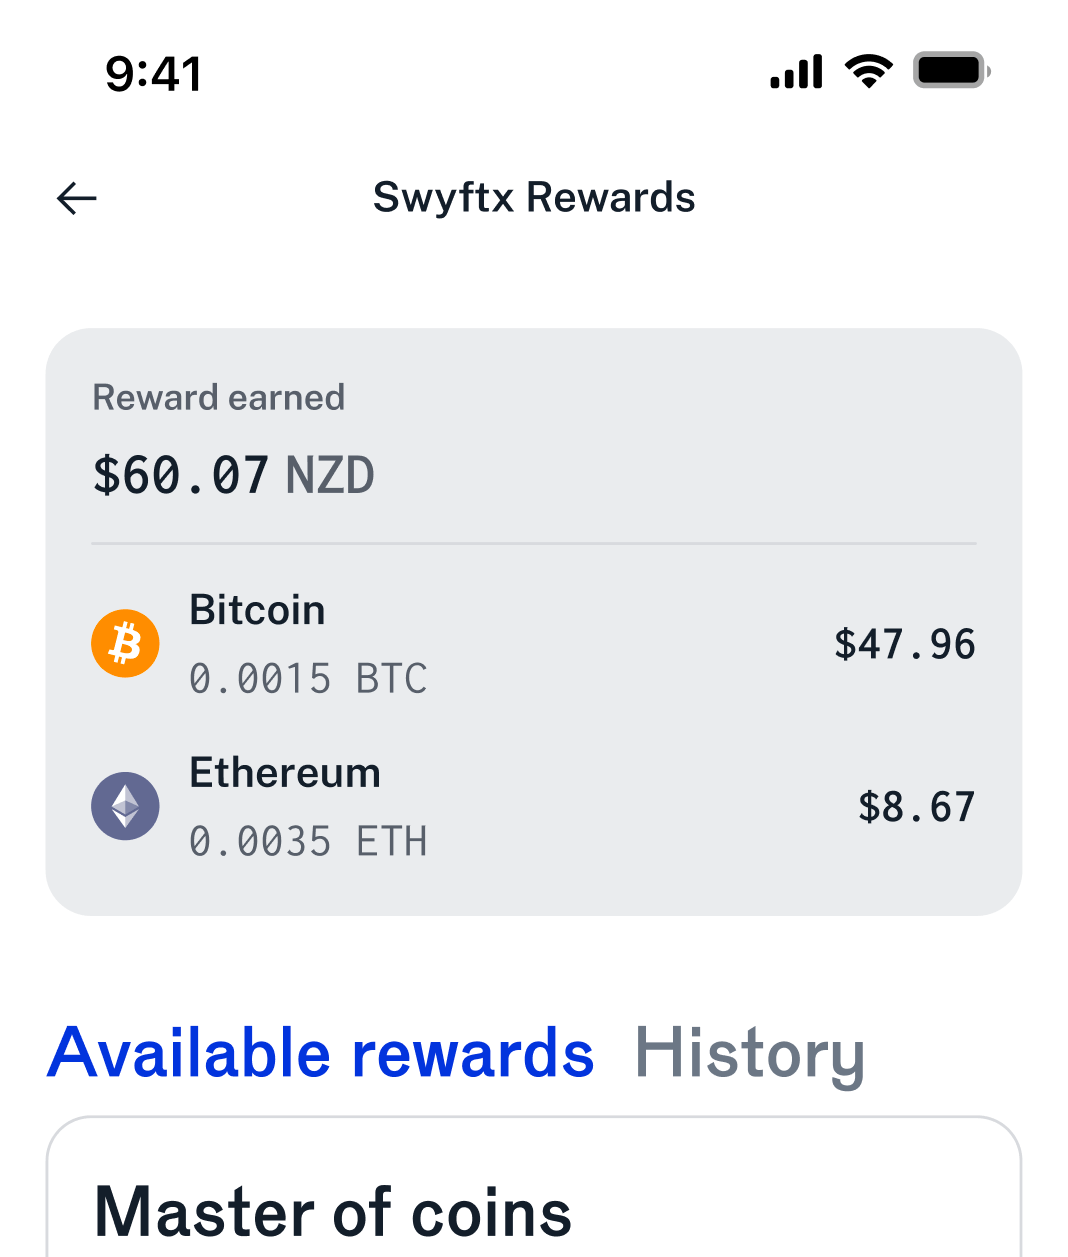Open the Bitcoin reward row name
This screenshot has width=1068, height=1257.
tap(257, 610)
